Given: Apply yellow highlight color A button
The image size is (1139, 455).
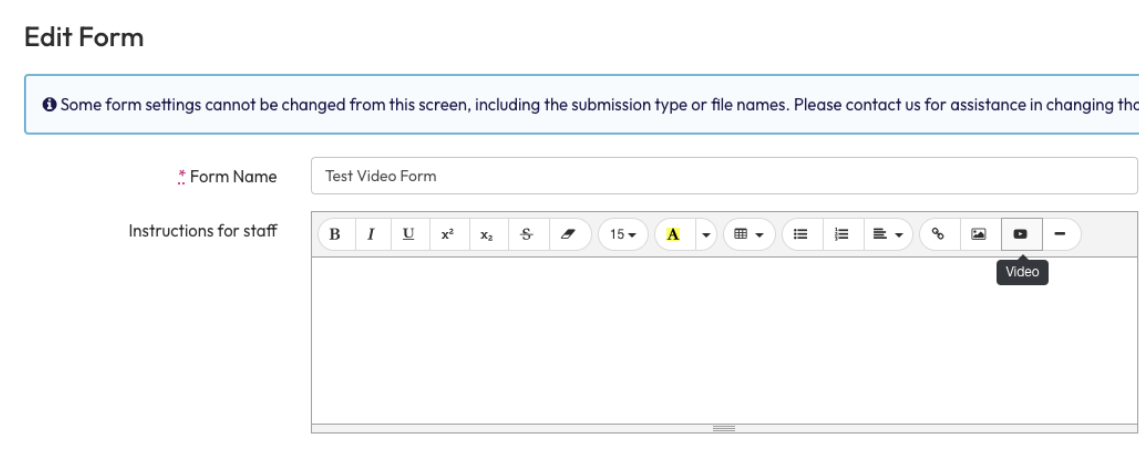Looking at the screenshot, I should [674, 234].
